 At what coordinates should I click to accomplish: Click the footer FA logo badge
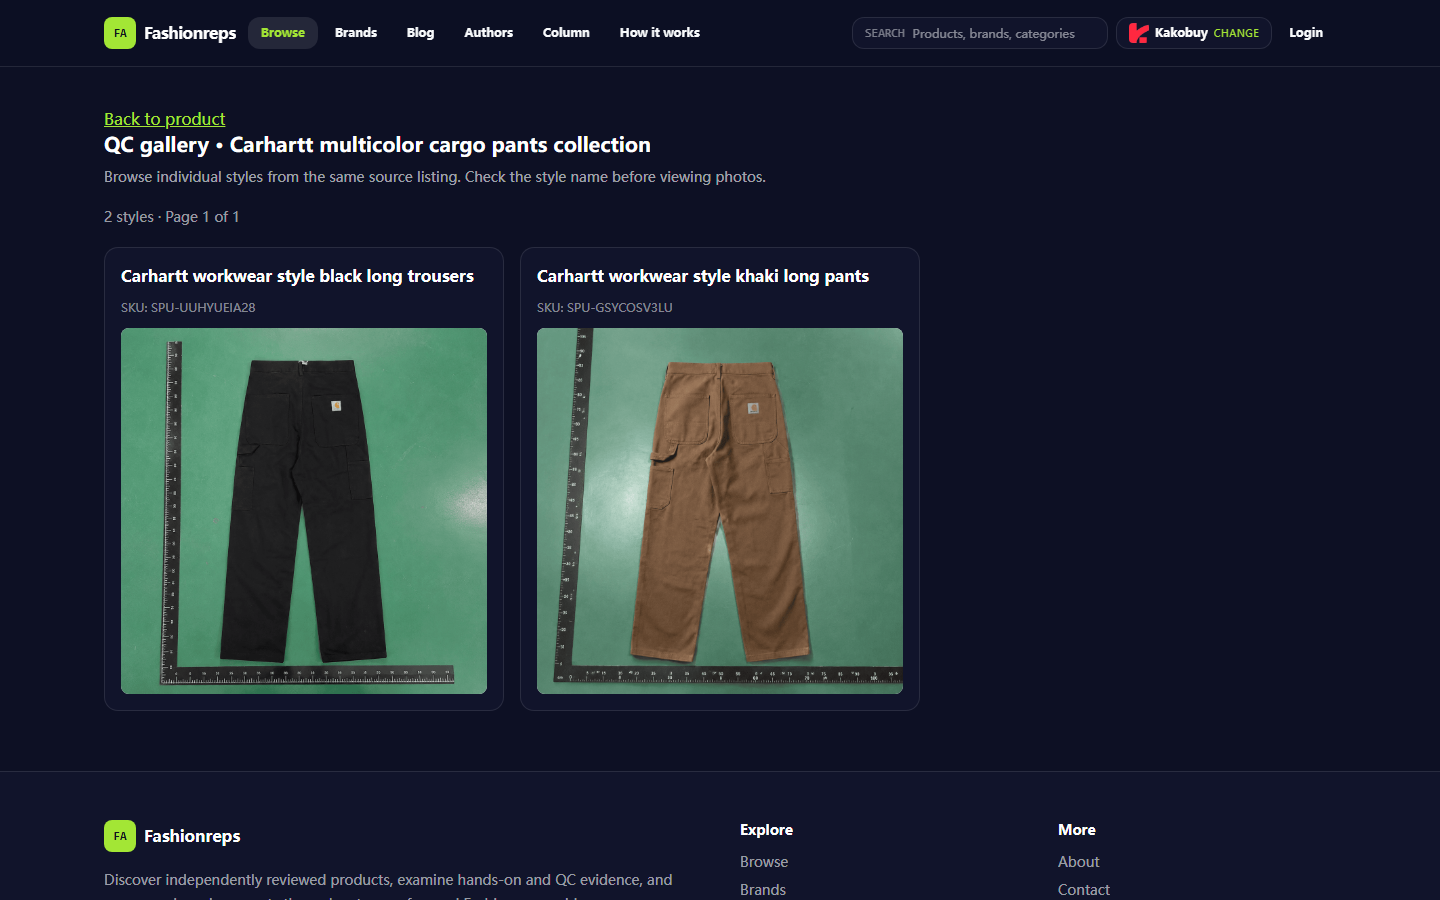120,836
